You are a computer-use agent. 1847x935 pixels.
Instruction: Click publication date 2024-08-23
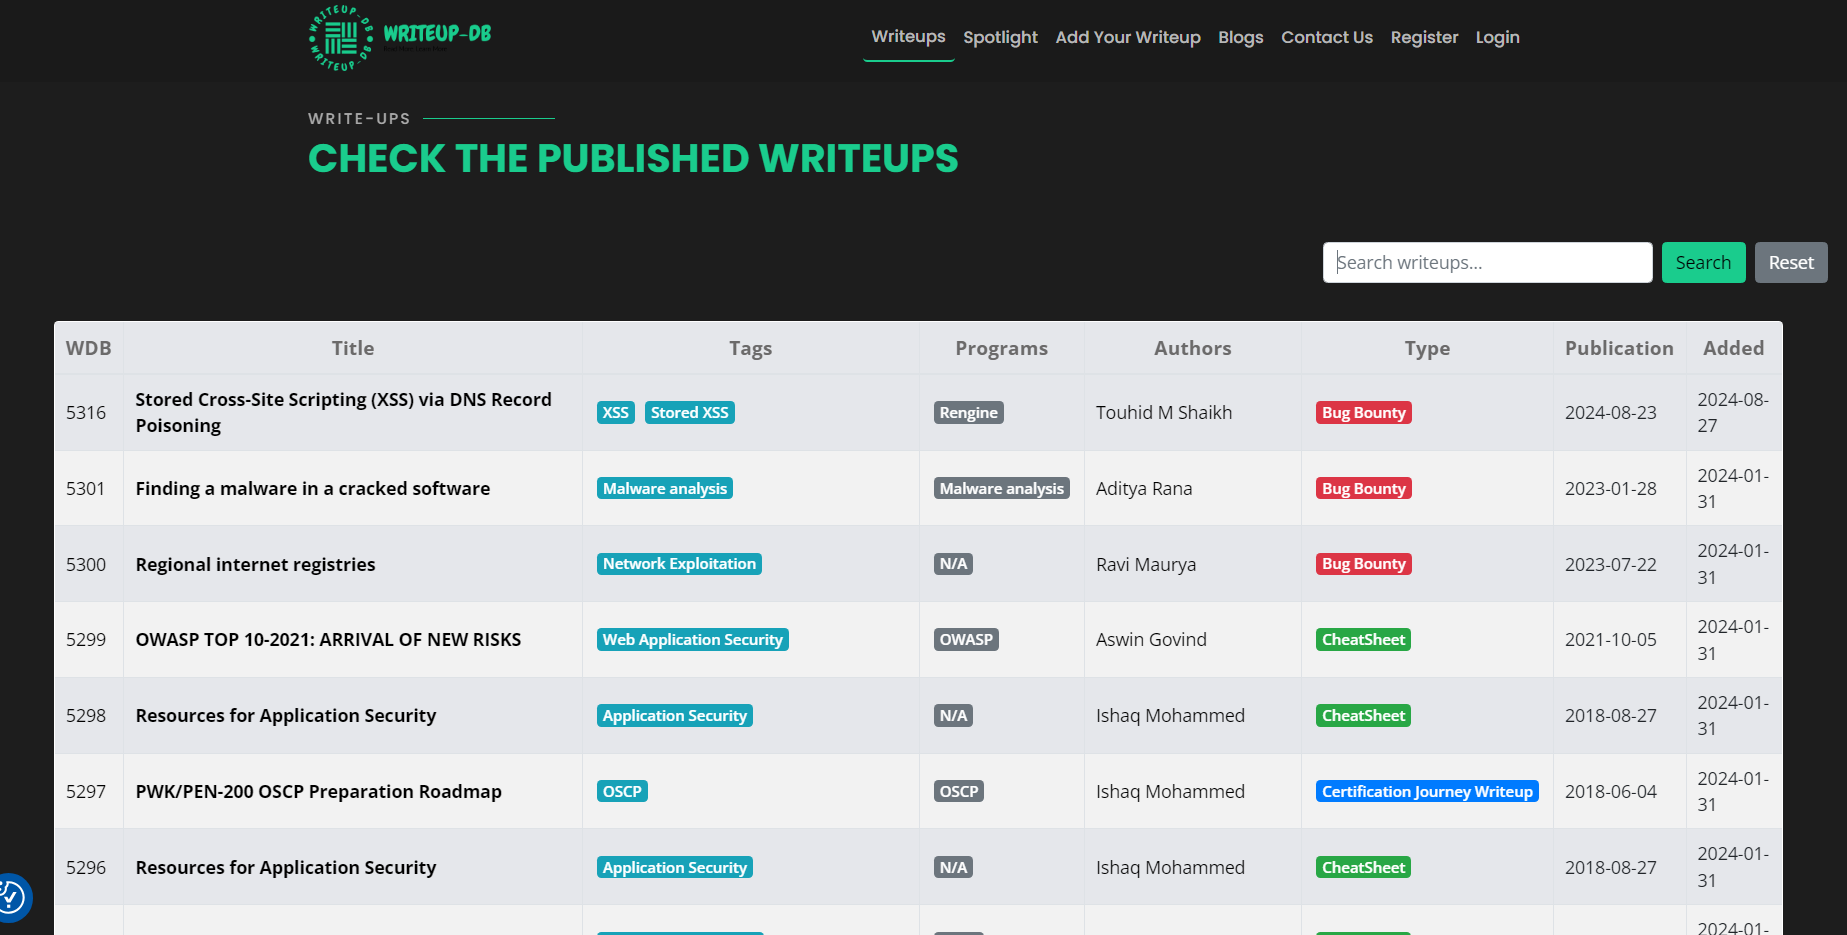pos(1611,412)
